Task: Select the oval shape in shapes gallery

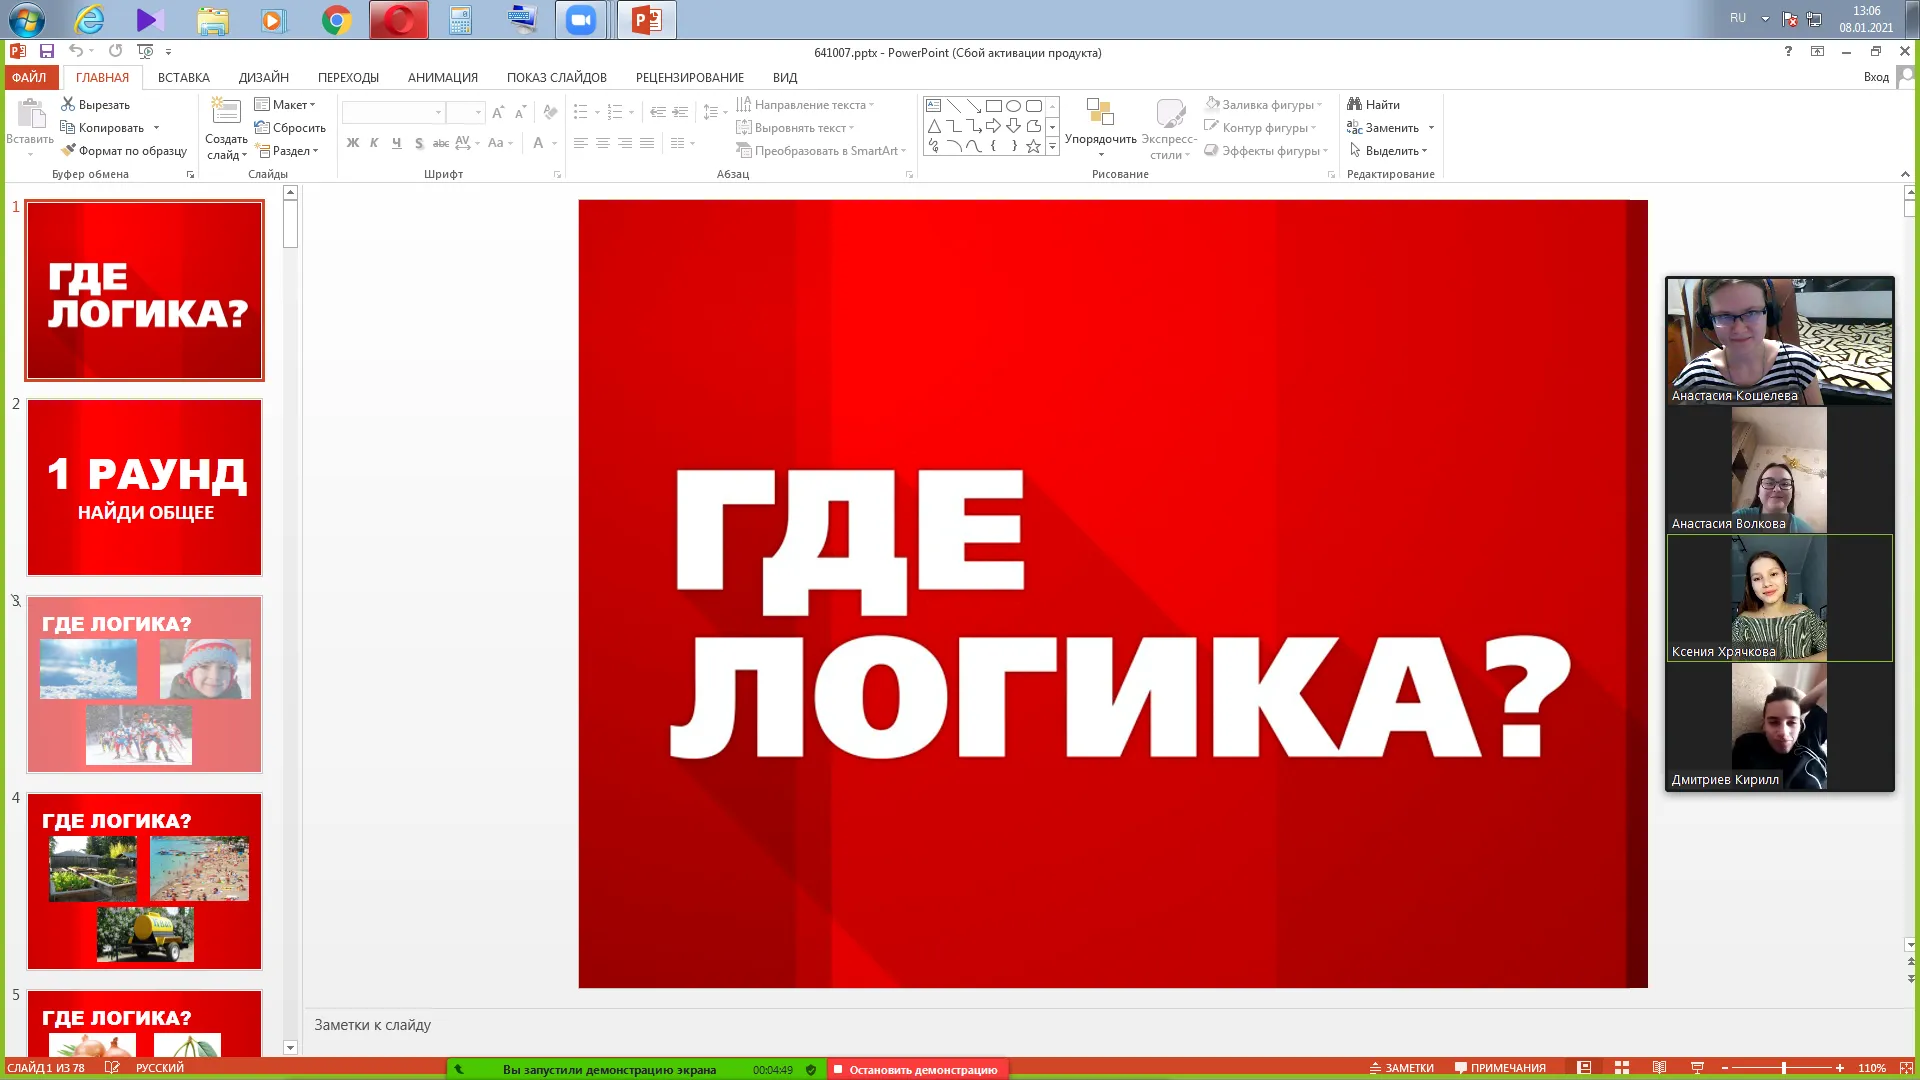Action: pyautogui.click(x=1013, y=106)
